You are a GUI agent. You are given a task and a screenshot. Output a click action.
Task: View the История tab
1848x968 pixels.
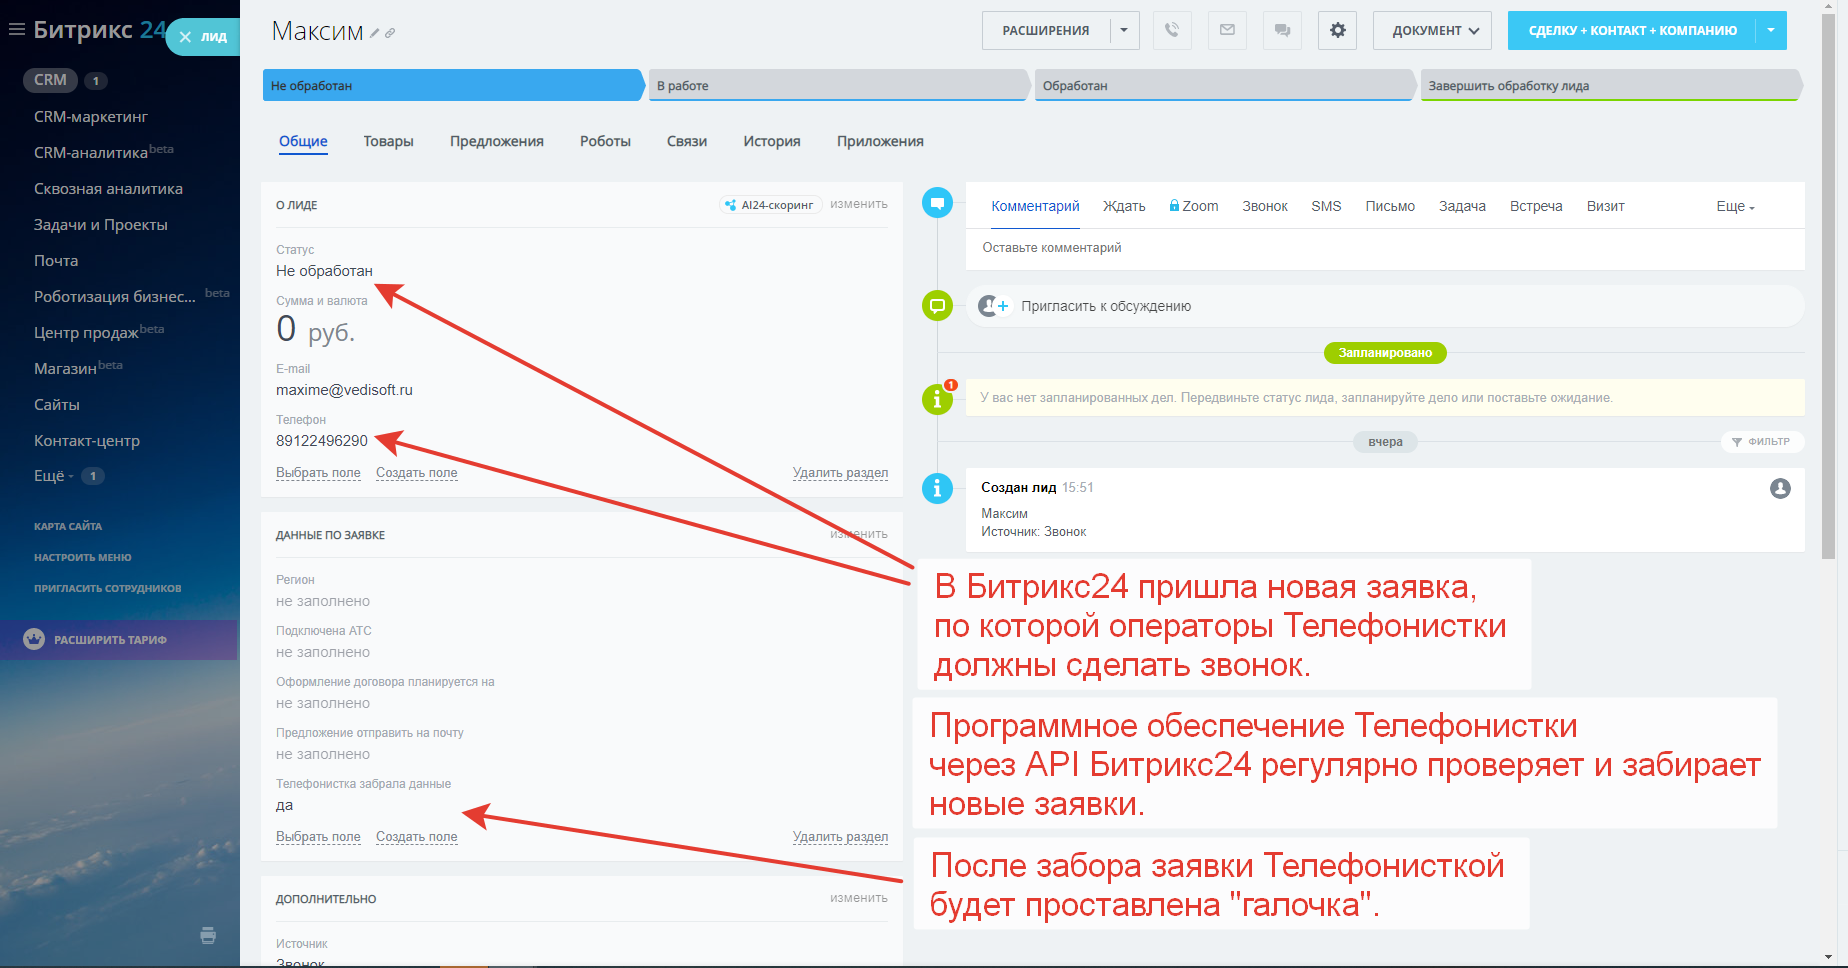click(x=772, y=141)
